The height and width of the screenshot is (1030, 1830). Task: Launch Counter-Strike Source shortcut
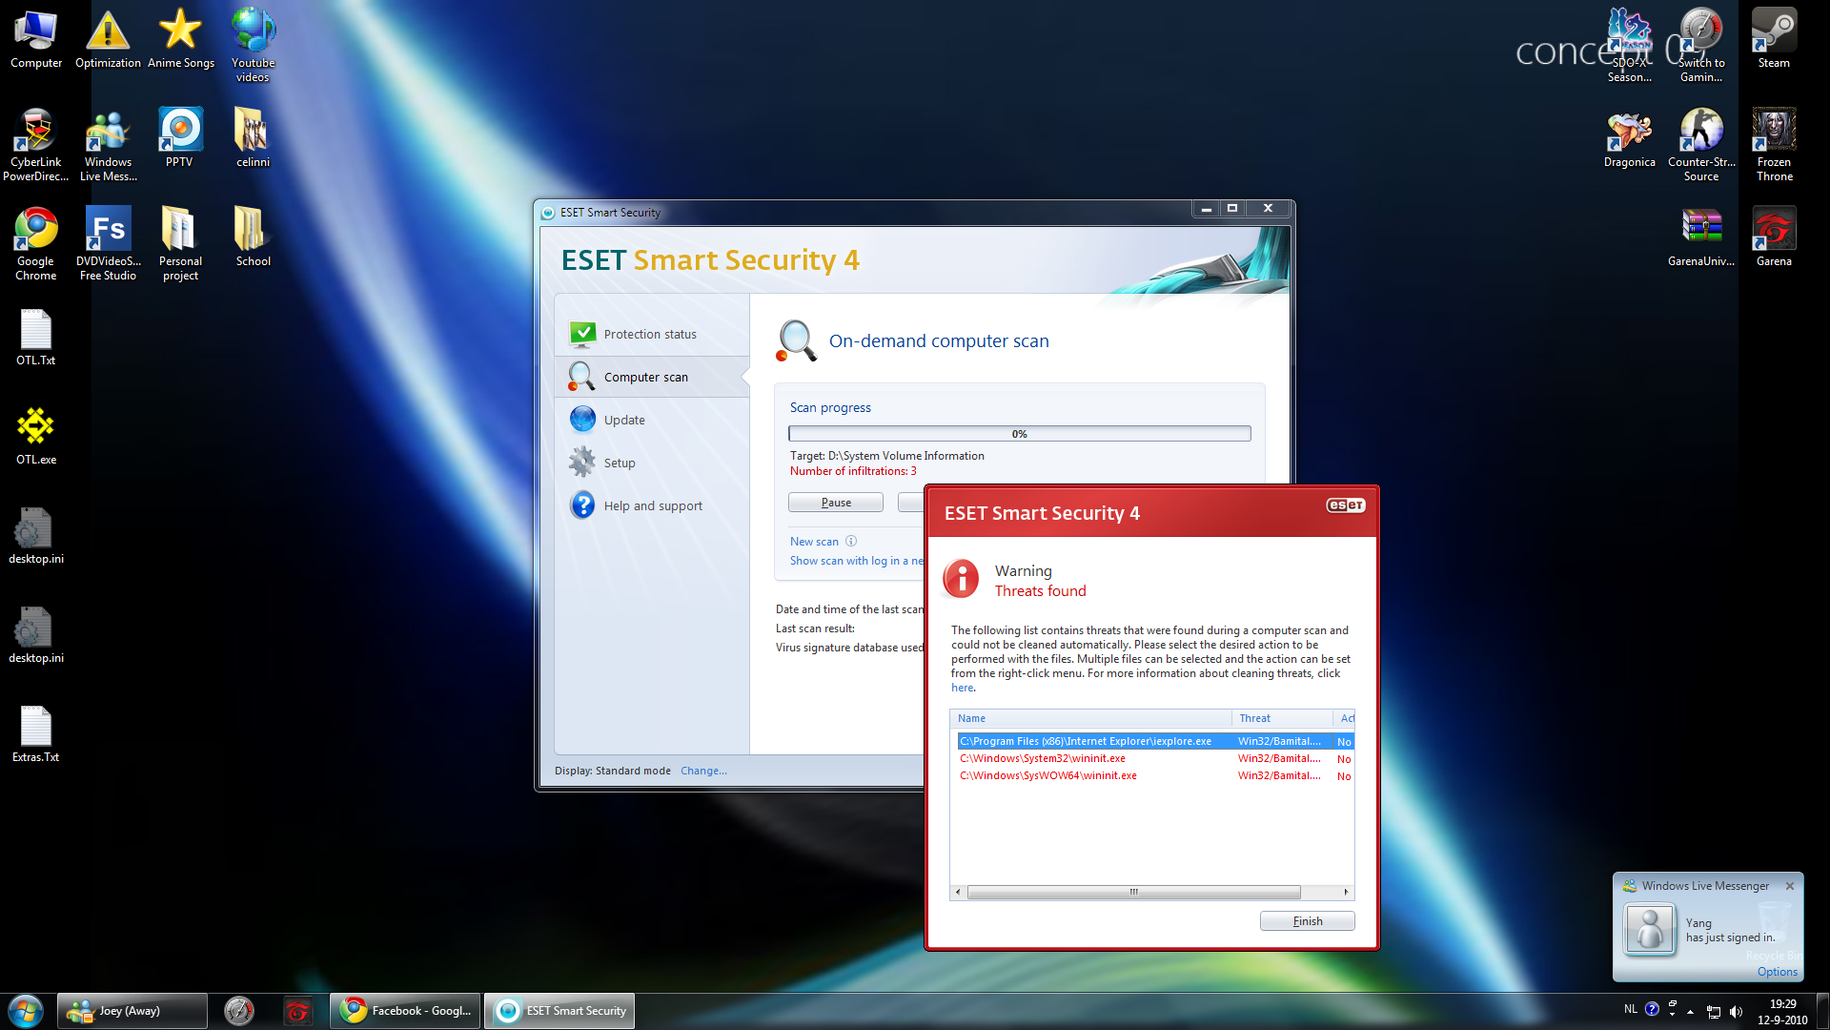(x=1701, y=145)
